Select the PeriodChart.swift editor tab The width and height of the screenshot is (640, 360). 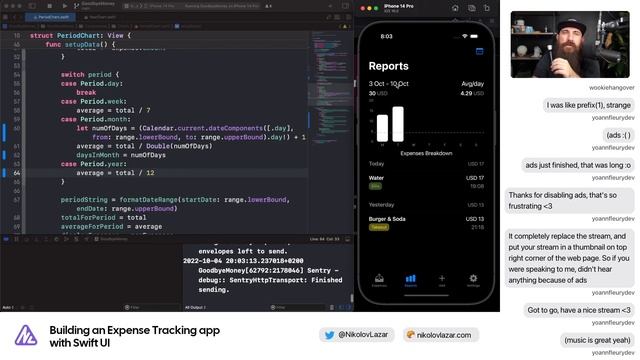coord(51,17)
